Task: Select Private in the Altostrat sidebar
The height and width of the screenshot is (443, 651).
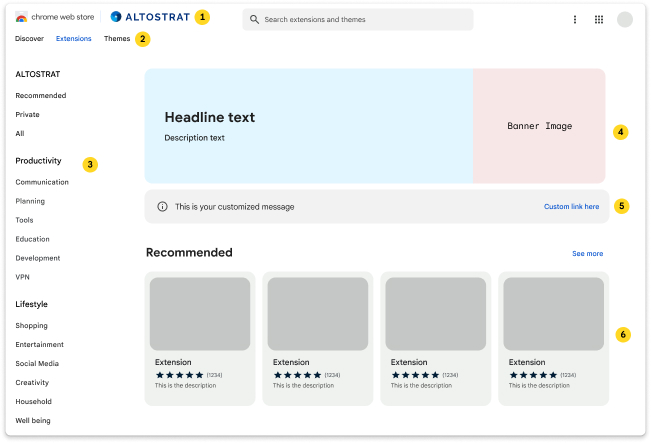Action: pyautogui.click(x=27, y=115)
